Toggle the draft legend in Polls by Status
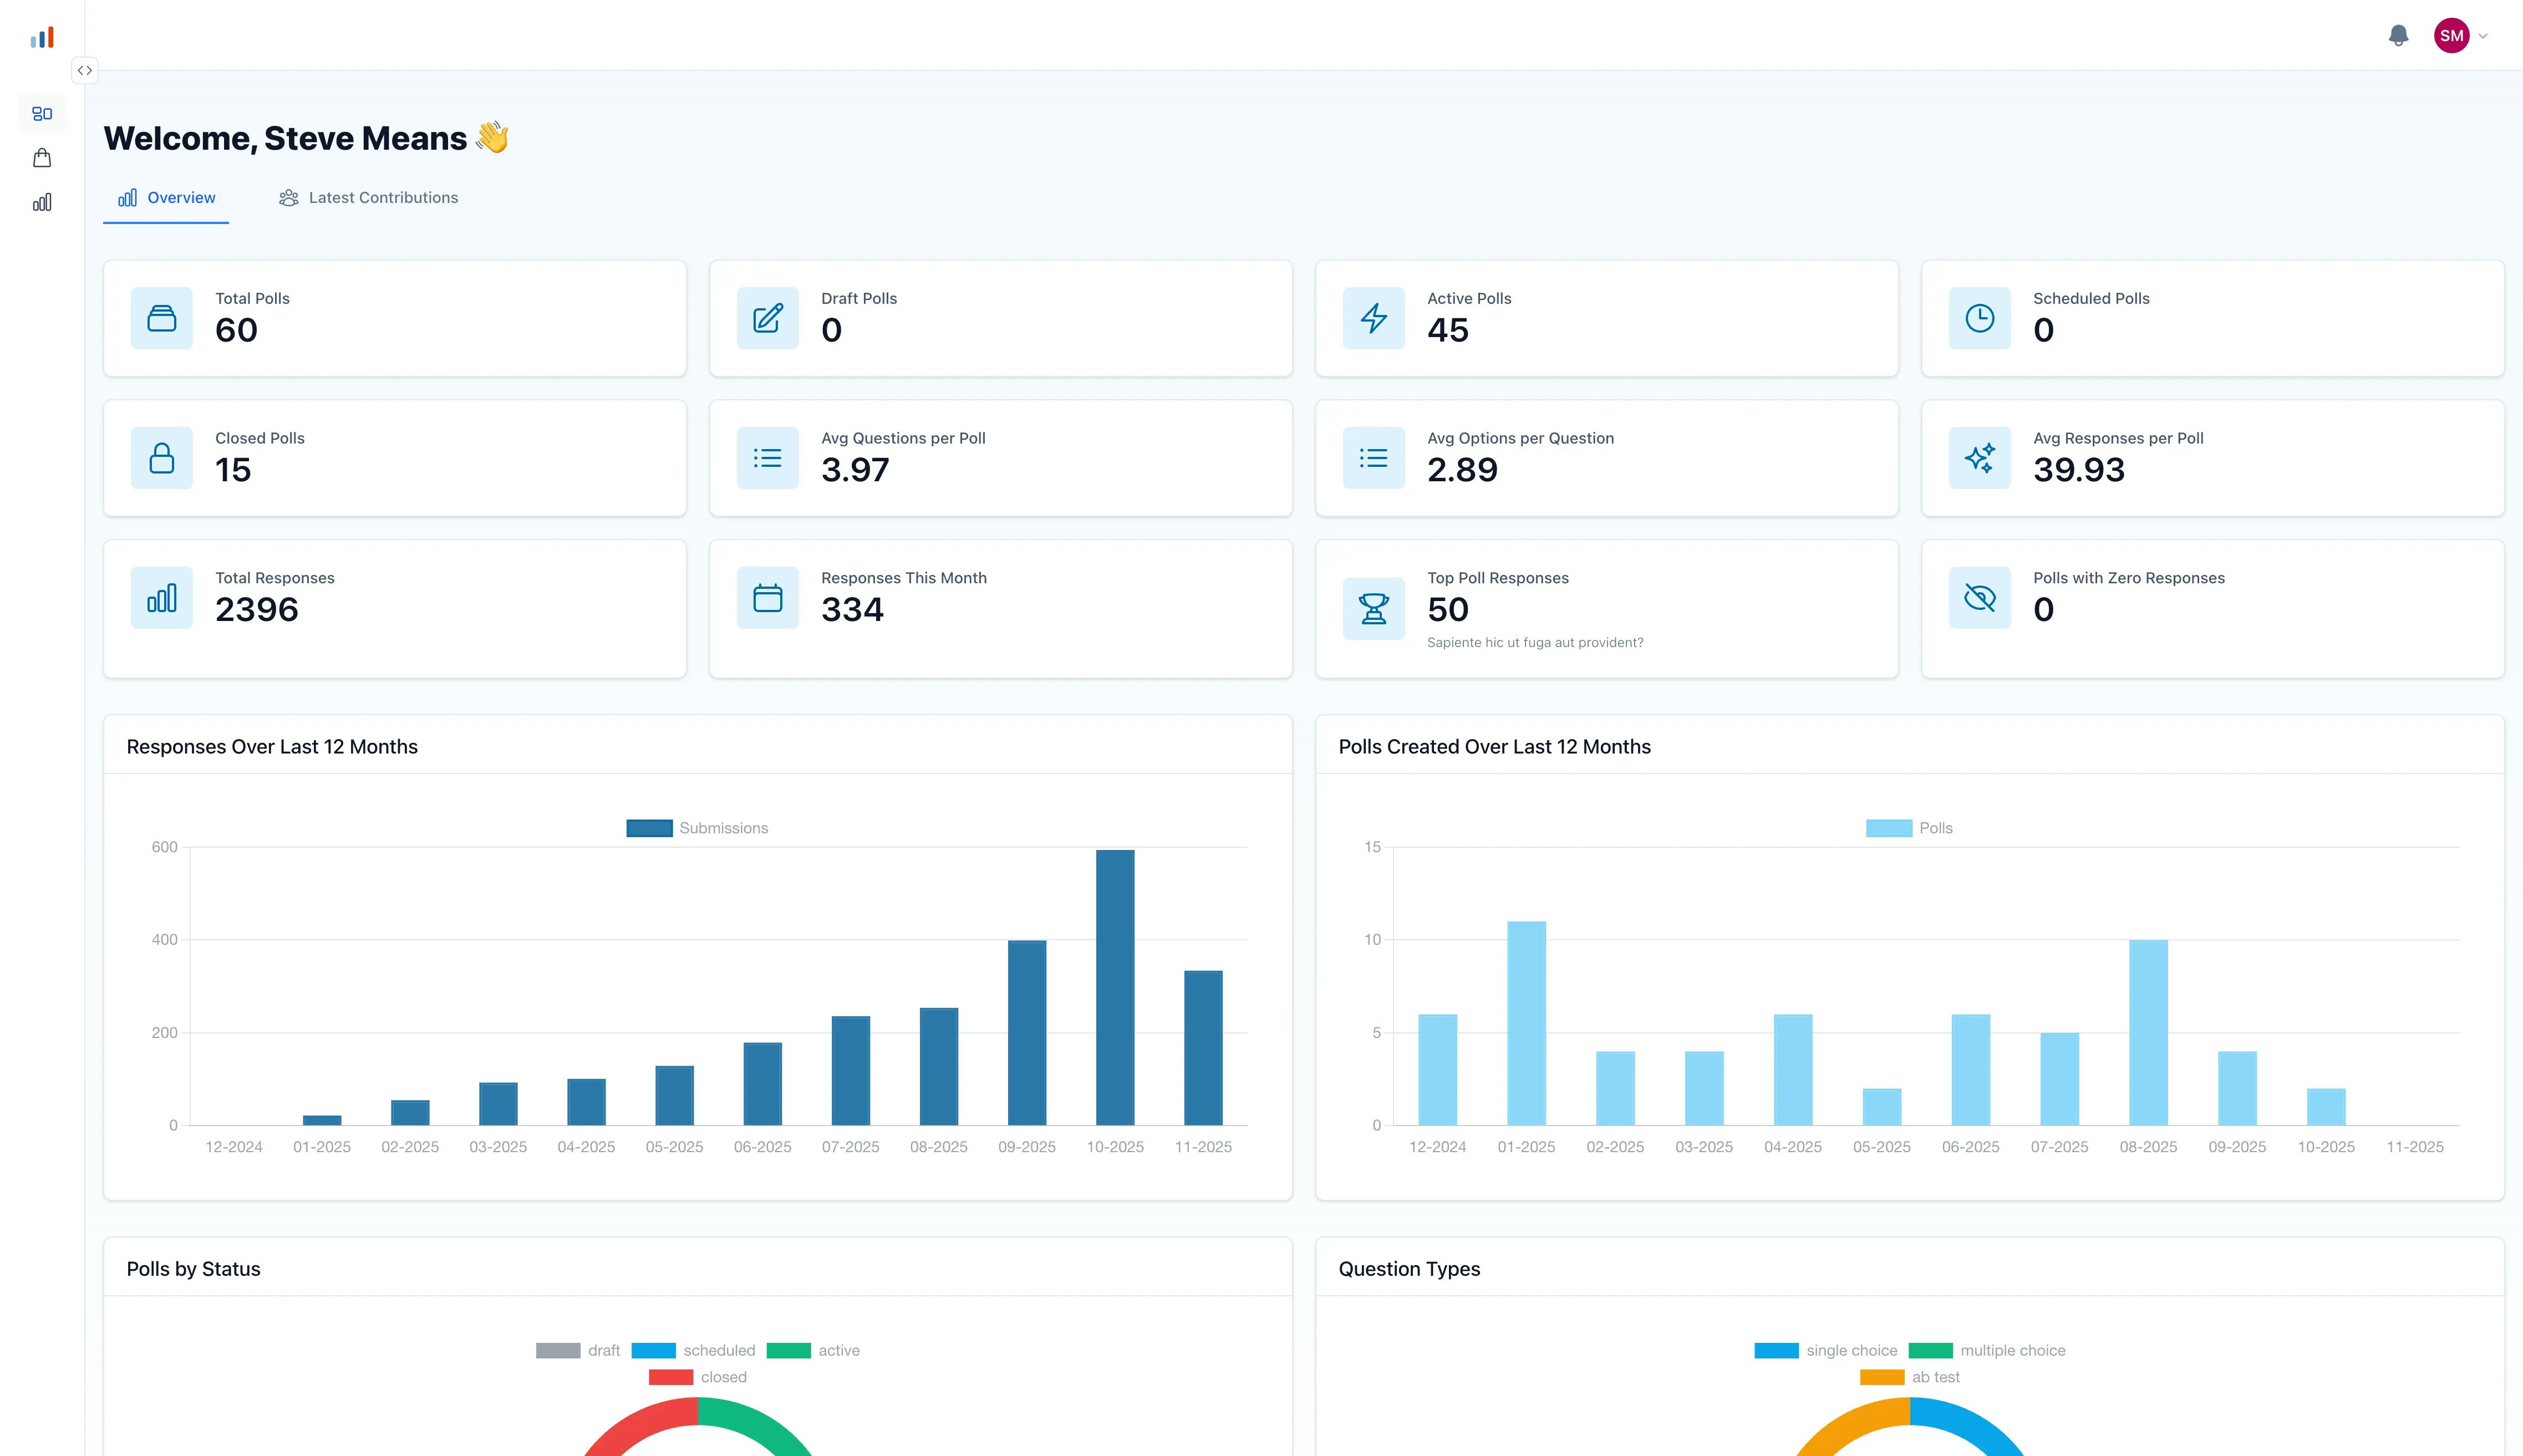Viewport: 2523px width, 1456px height. pyautogui.click(x=578, y=1350)
